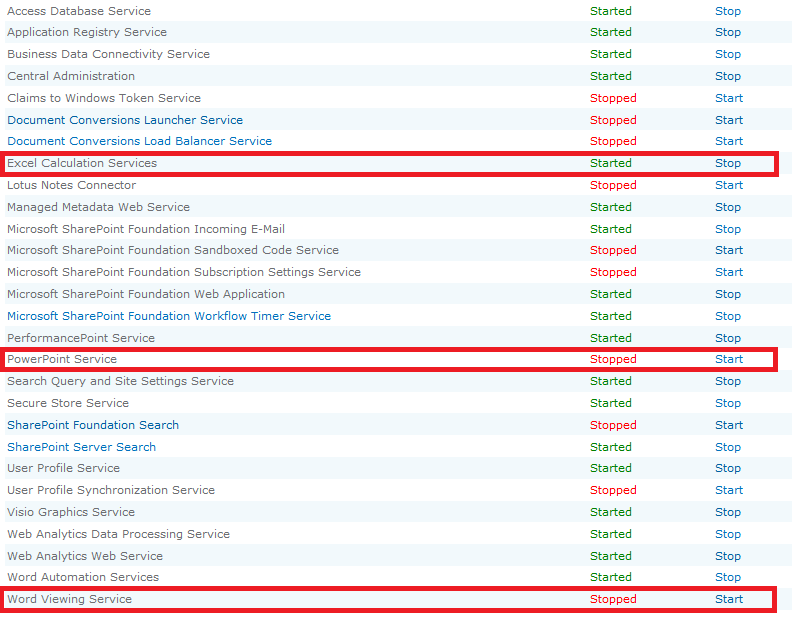Stop the Application Registry Service
The width and height of the screenshot is (792, 624).
click(727, 32)
